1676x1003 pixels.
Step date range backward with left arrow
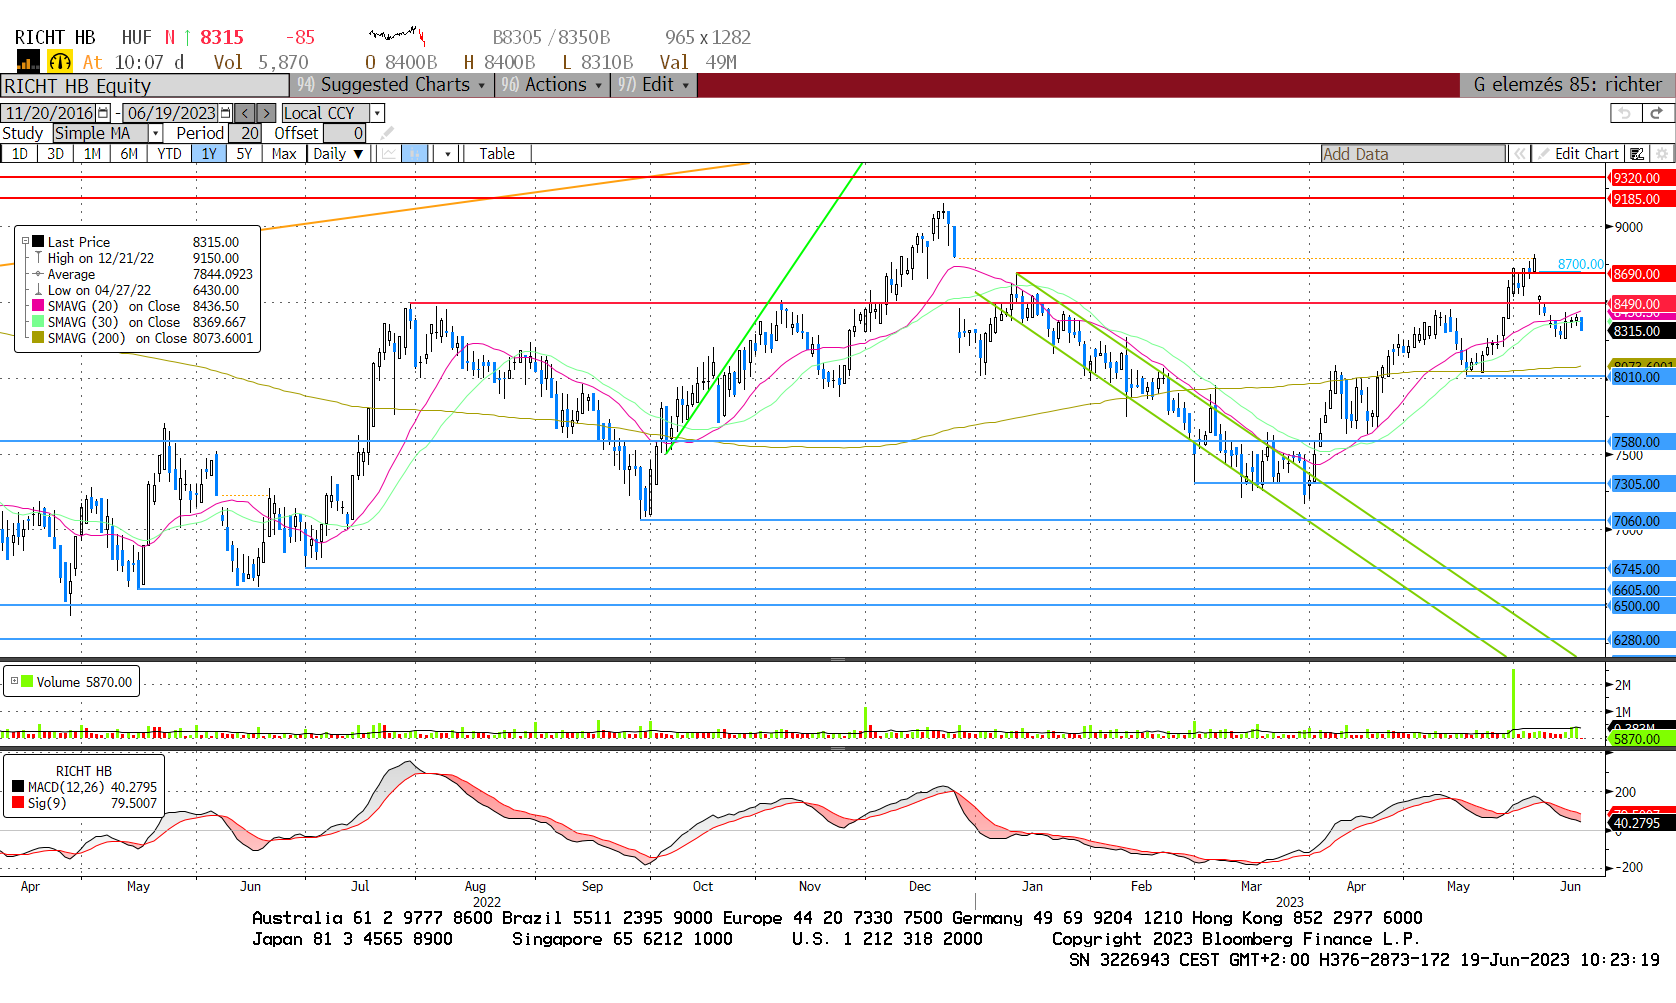pyautogui.click(x=246, y=113)
